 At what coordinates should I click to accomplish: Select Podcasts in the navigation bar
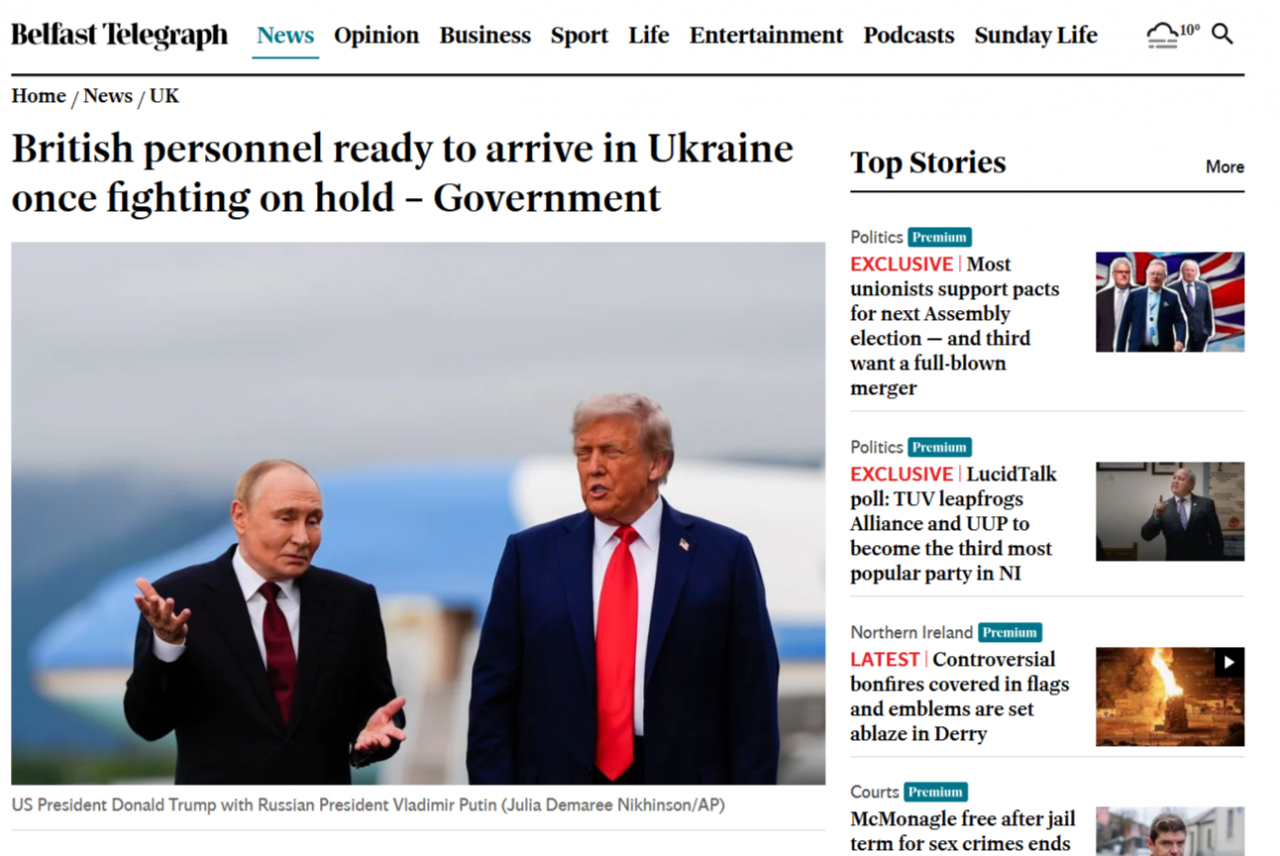pos(909,35)
